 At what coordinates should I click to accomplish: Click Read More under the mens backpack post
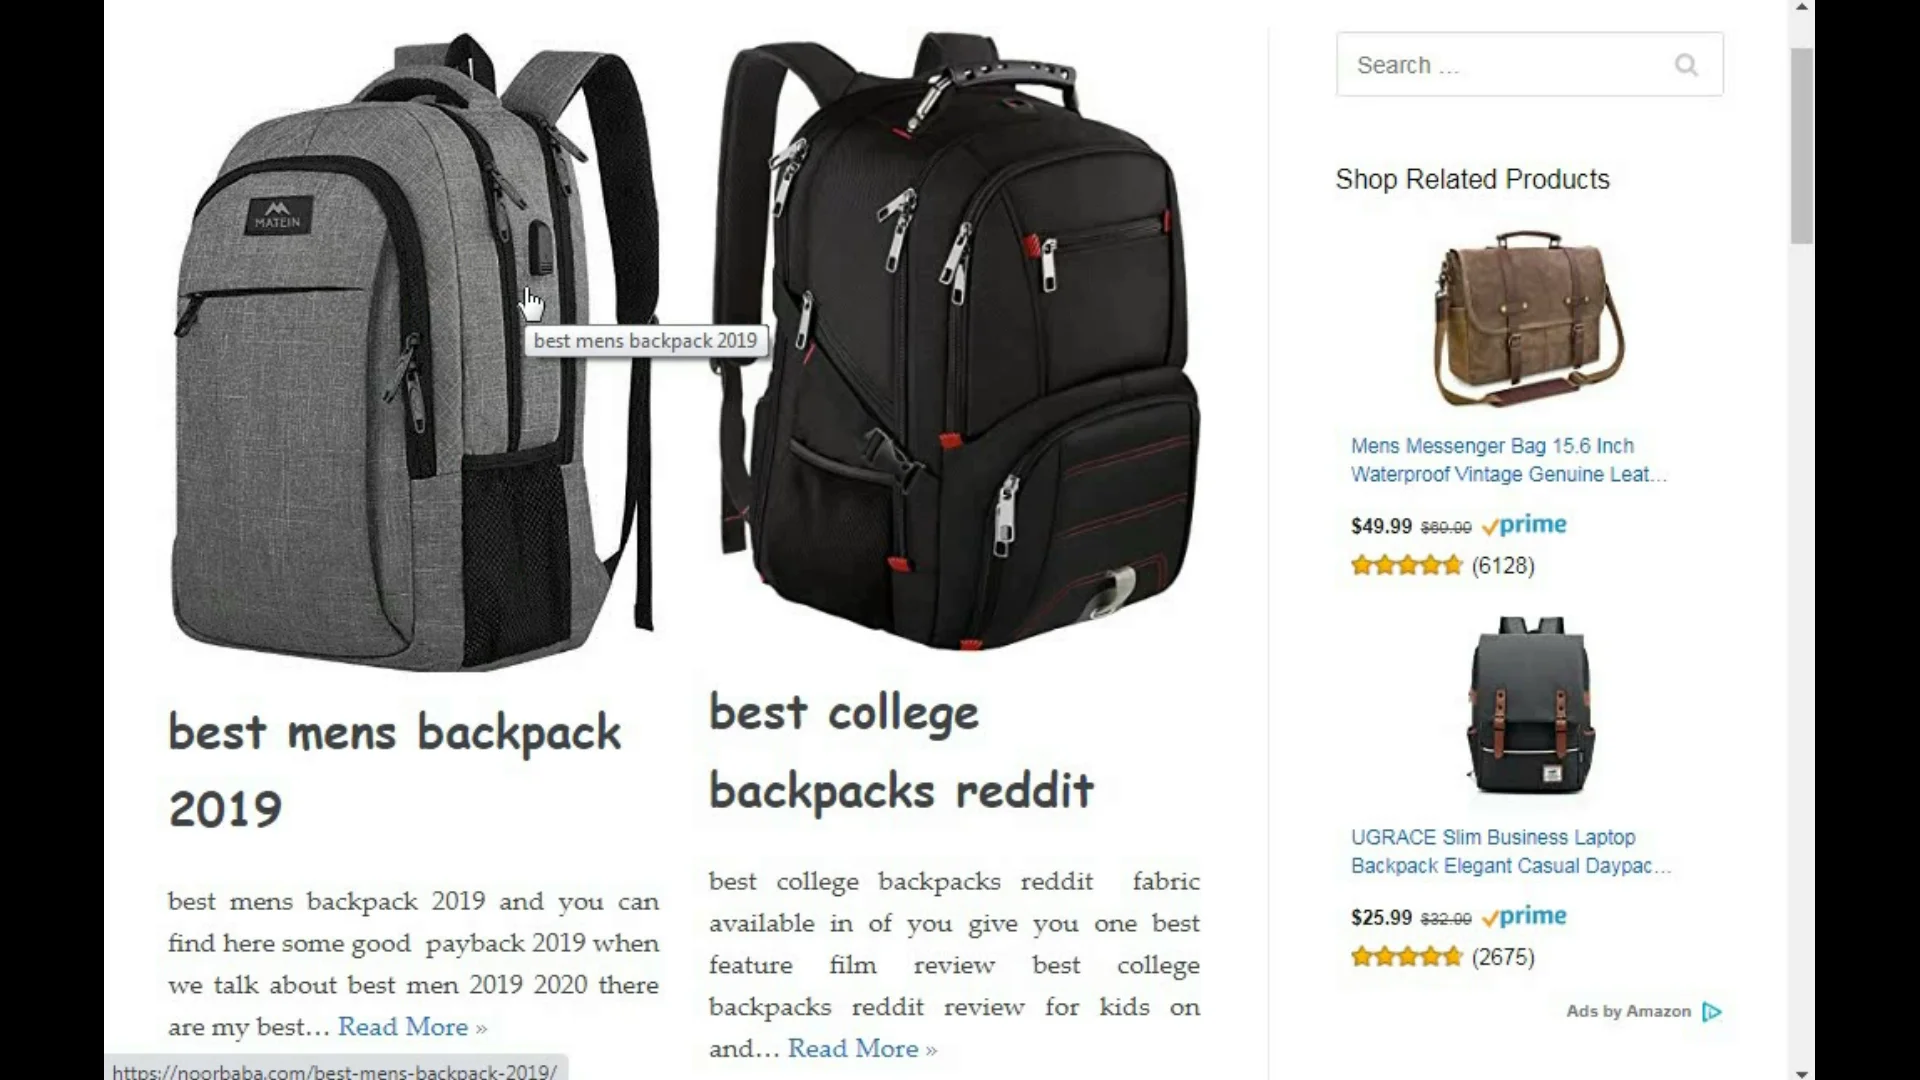click(x=412, y=1027)
